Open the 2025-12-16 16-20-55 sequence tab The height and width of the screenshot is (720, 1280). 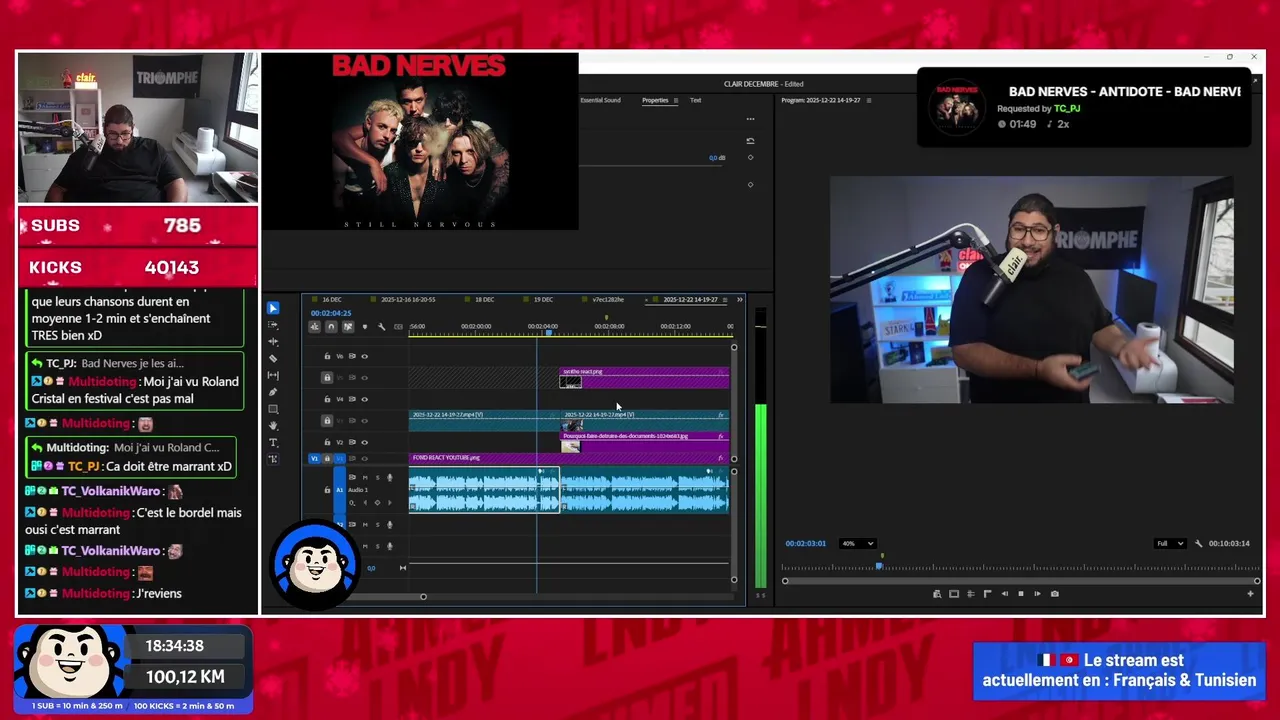pyautogui.click(x=409, y=299)
